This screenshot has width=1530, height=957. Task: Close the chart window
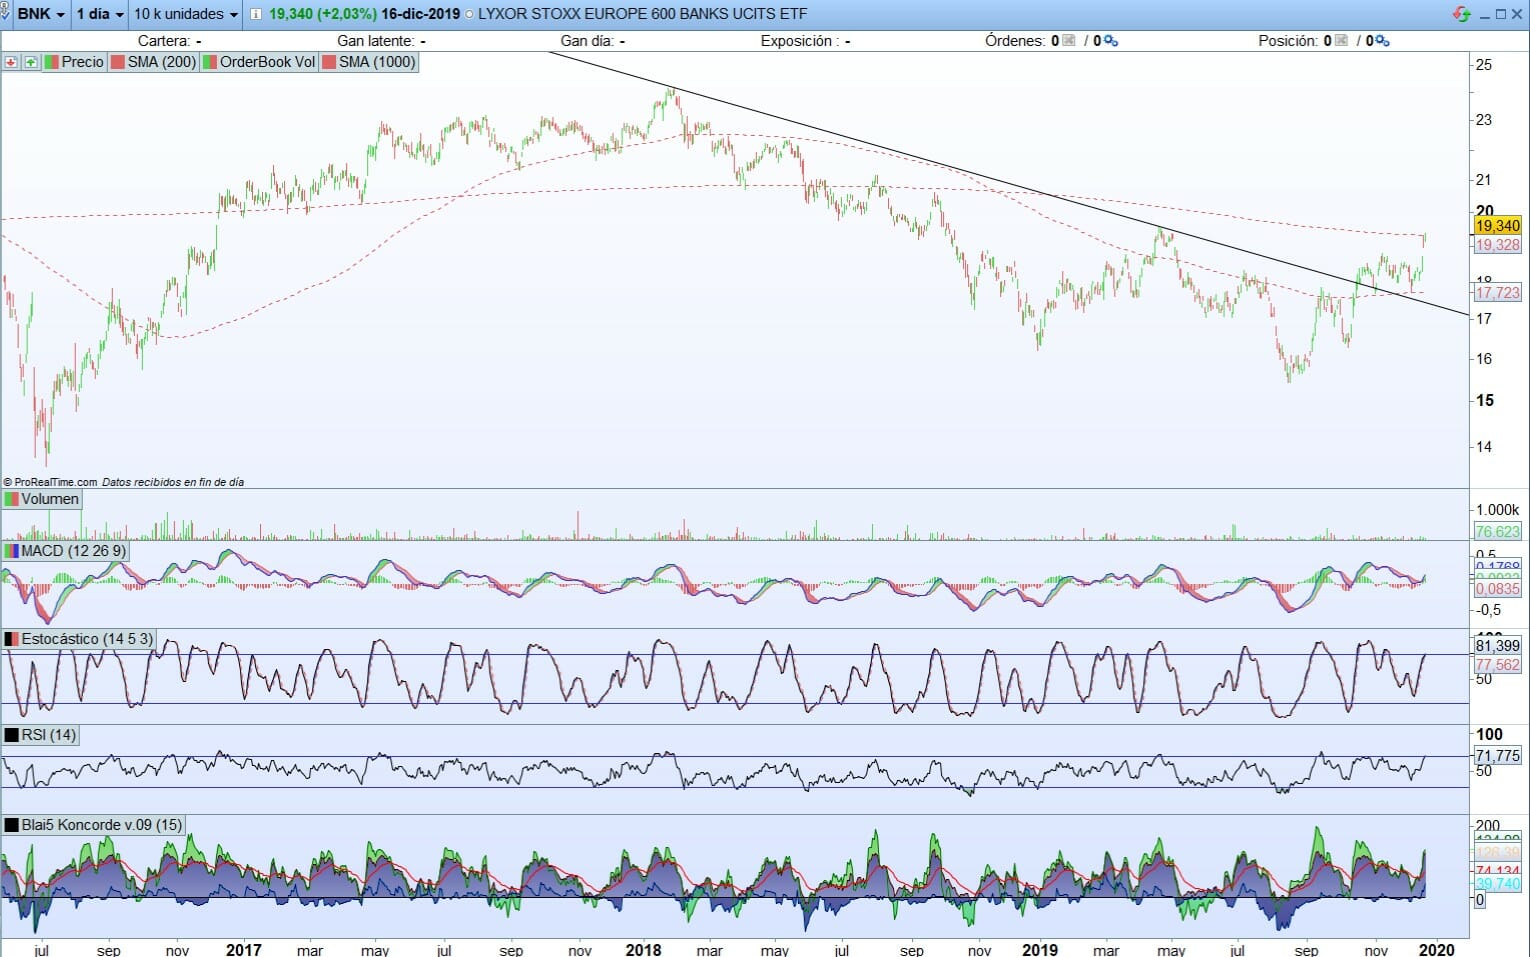coord(1516,14)
